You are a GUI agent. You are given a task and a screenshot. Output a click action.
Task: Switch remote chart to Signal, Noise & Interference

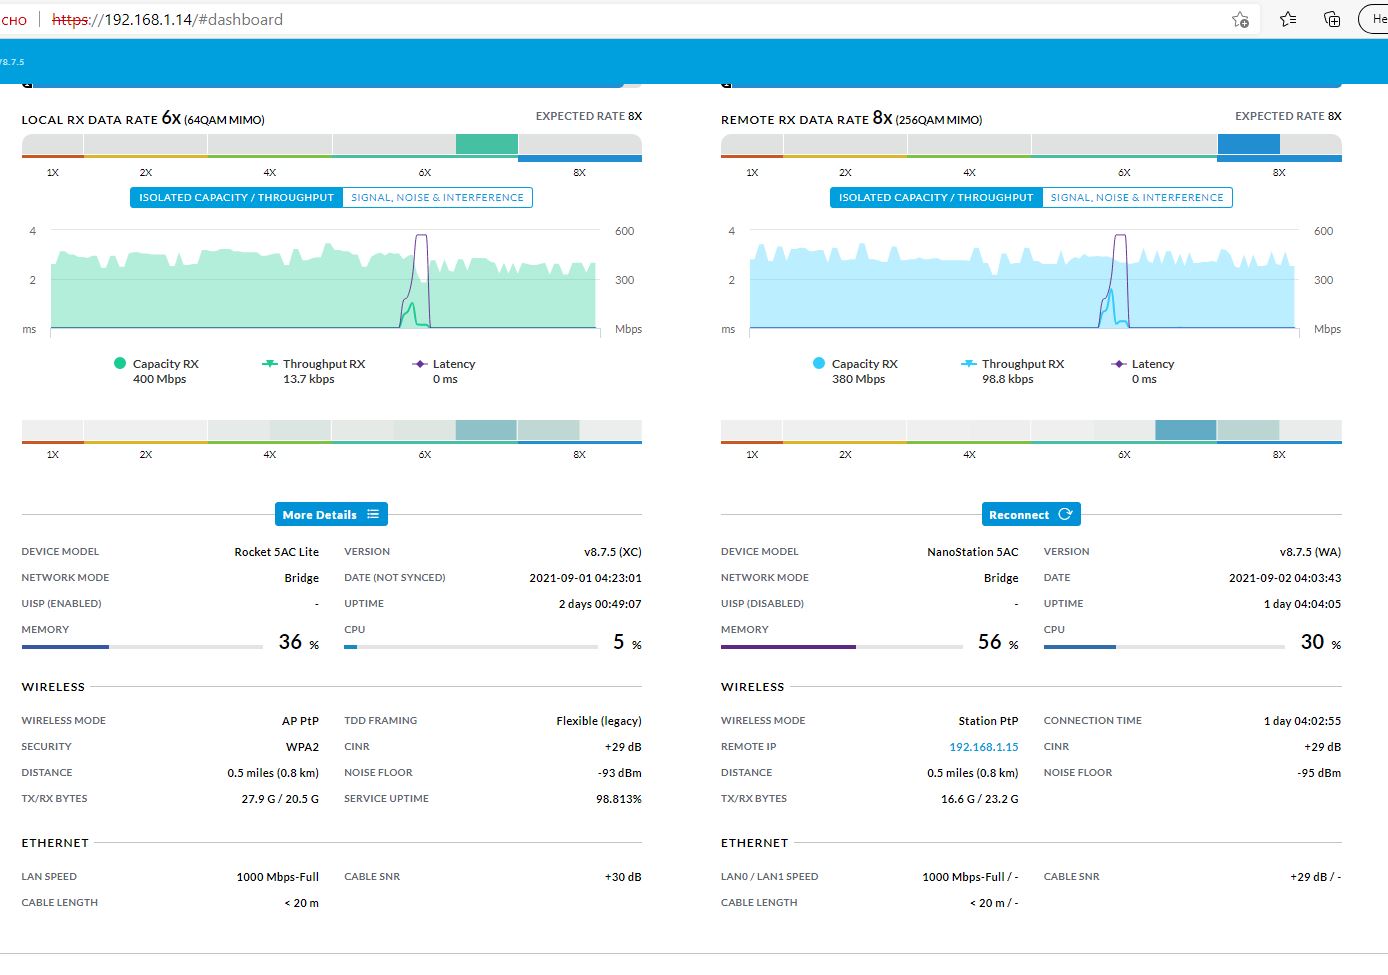point(1137,198)
